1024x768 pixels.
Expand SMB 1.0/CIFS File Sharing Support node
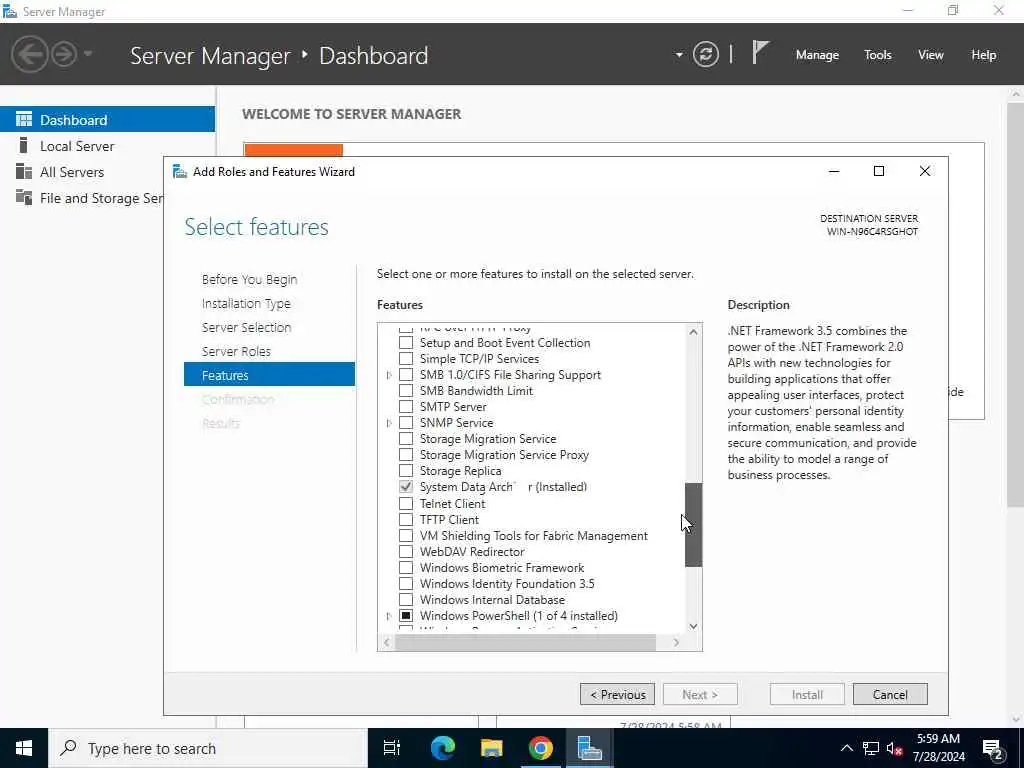point(389,375)
